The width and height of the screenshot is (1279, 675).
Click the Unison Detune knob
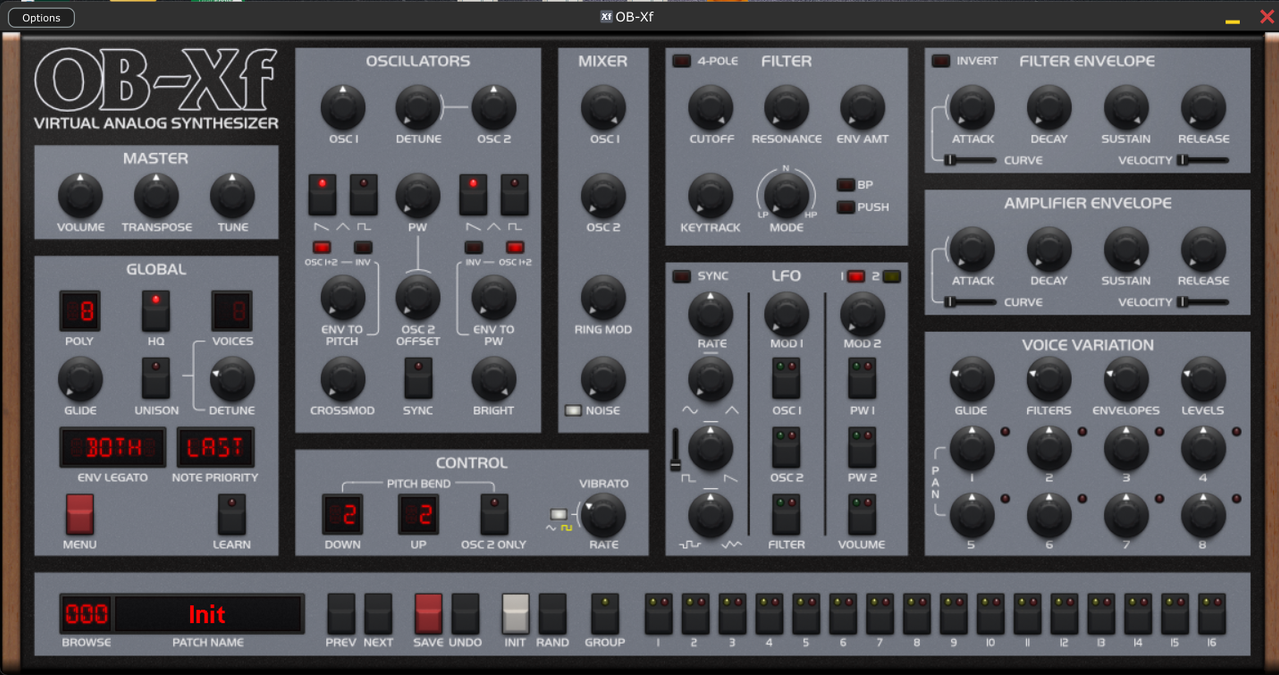tap(232, 379)
